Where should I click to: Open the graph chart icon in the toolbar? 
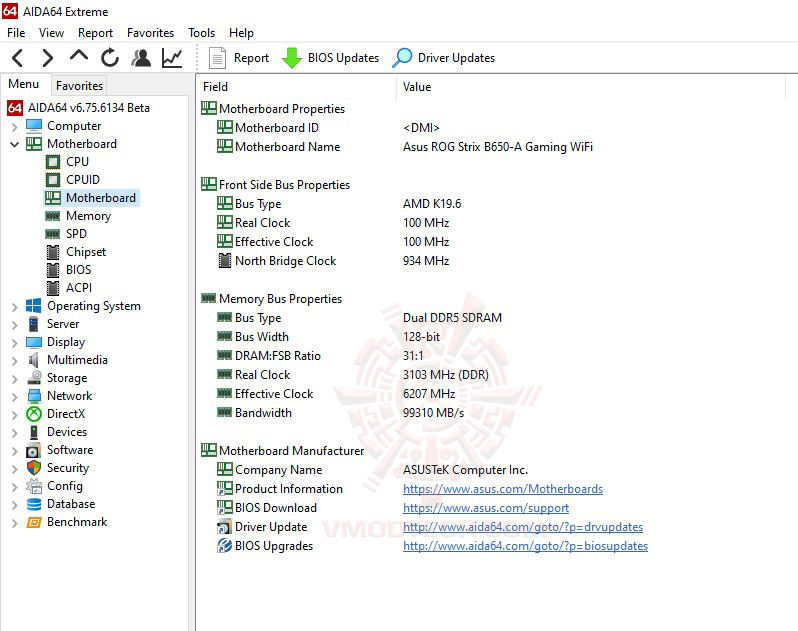pos(172,58)
